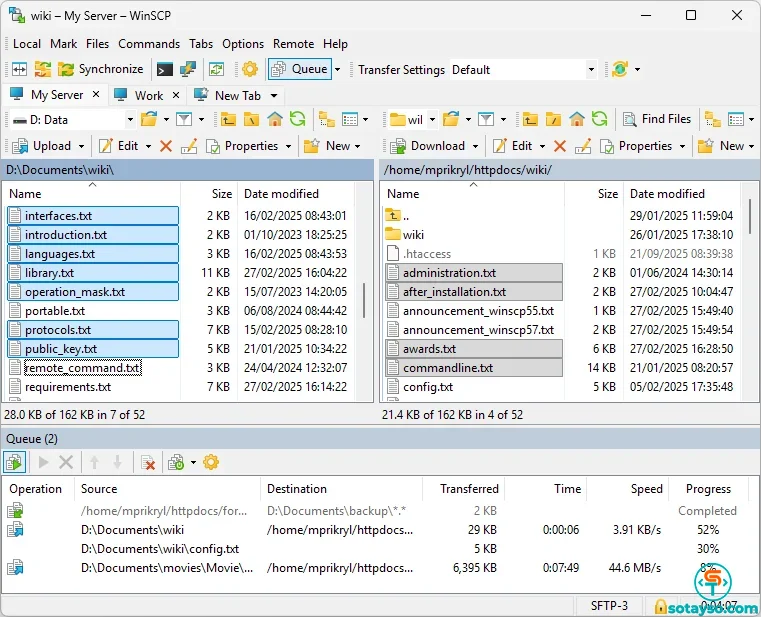The width and height of the screenshot is (761, 617).
Task: Click the local panel Properties button
Action: coord(242,146)
